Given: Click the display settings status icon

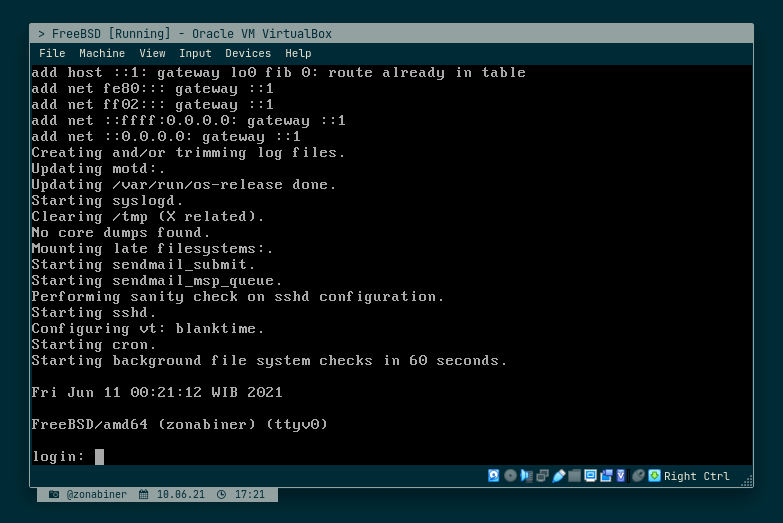Looking at the screenshot, I should (590, 476).
